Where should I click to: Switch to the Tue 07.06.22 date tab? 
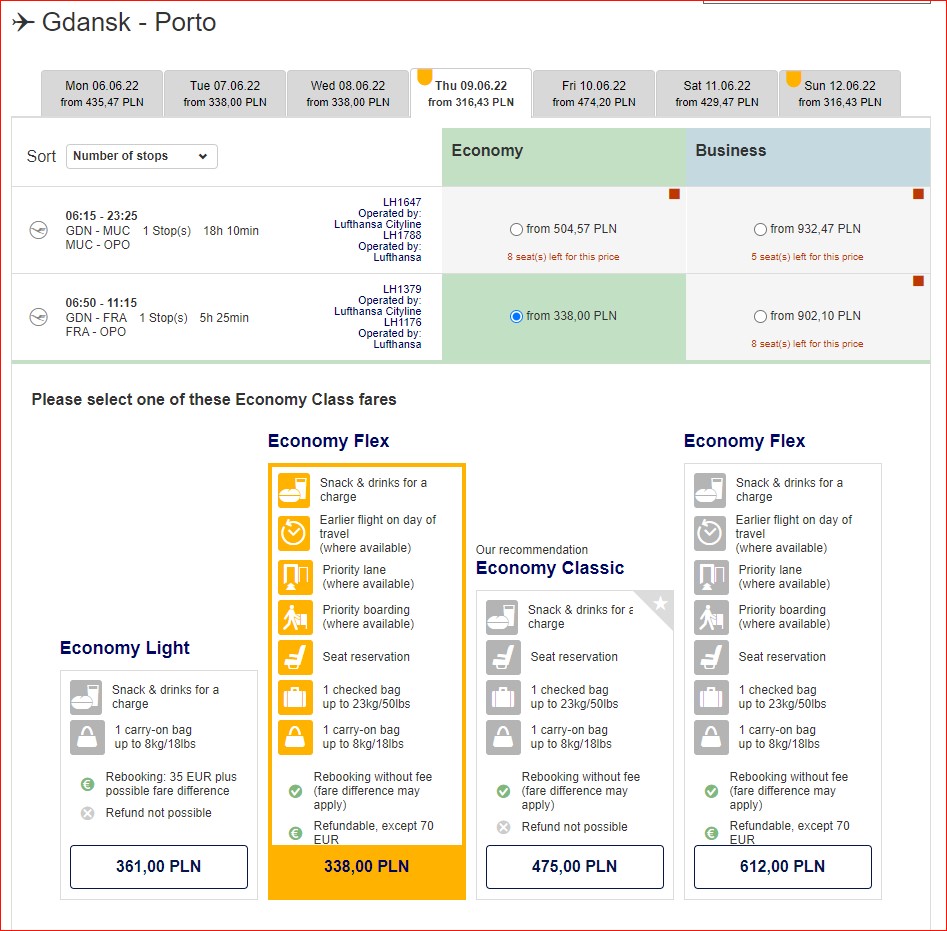[x=225, y=94]
